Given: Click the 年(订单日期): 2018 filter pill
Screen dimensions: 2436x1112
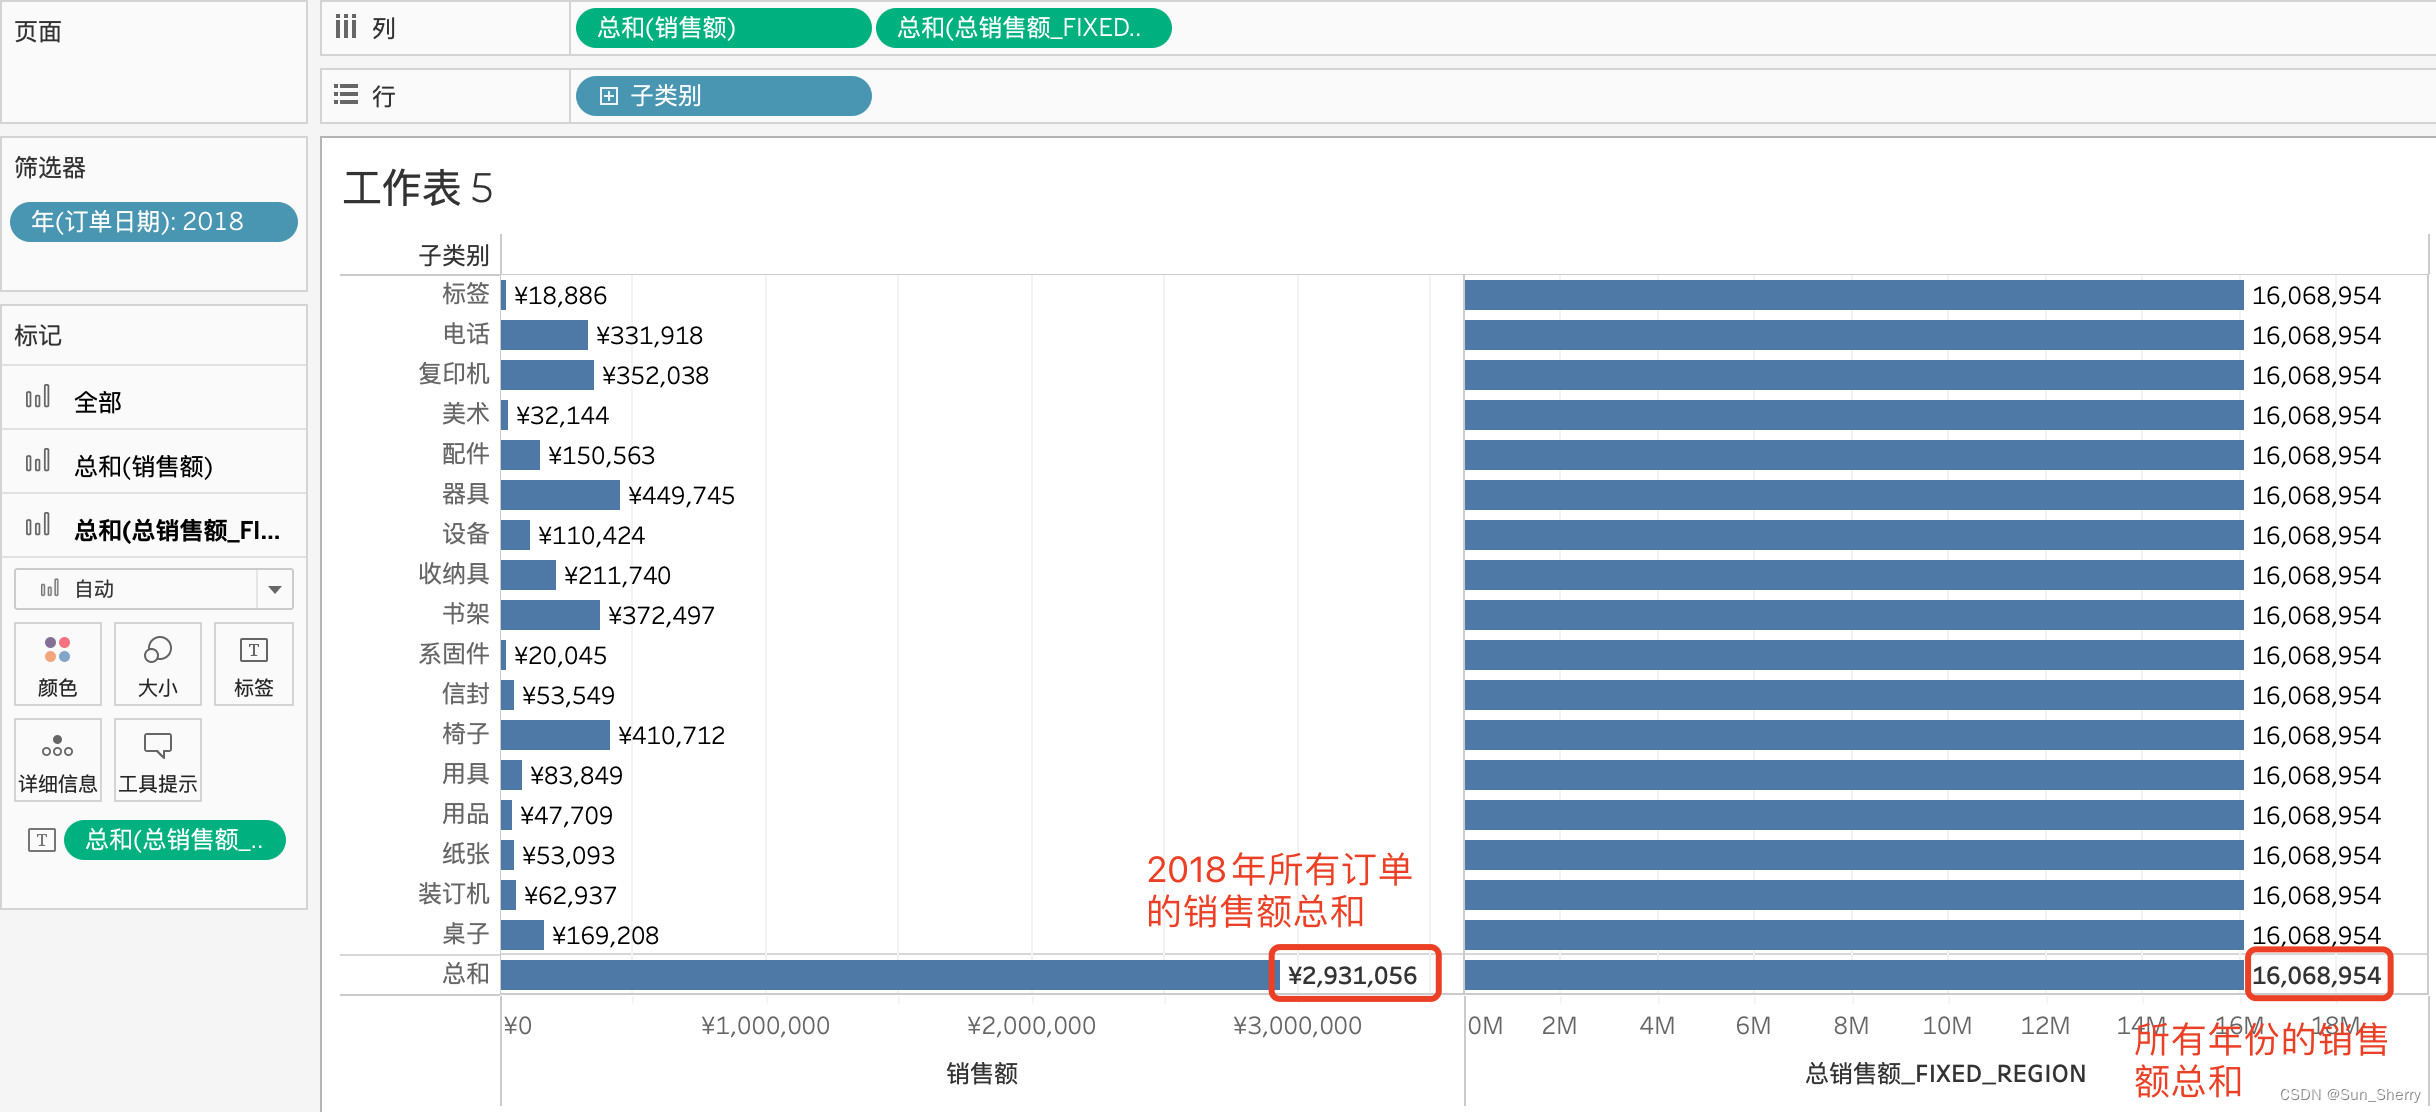Looking at the screenshot, I should [154, 222].
